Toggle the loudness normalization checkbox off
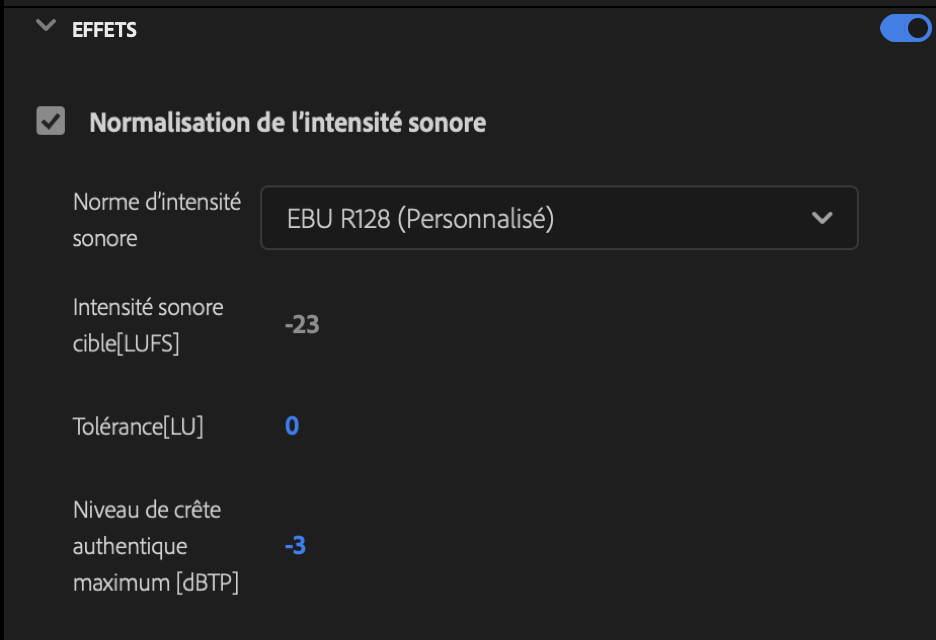This screenshot has width=936, height=640. coord(52,122)
